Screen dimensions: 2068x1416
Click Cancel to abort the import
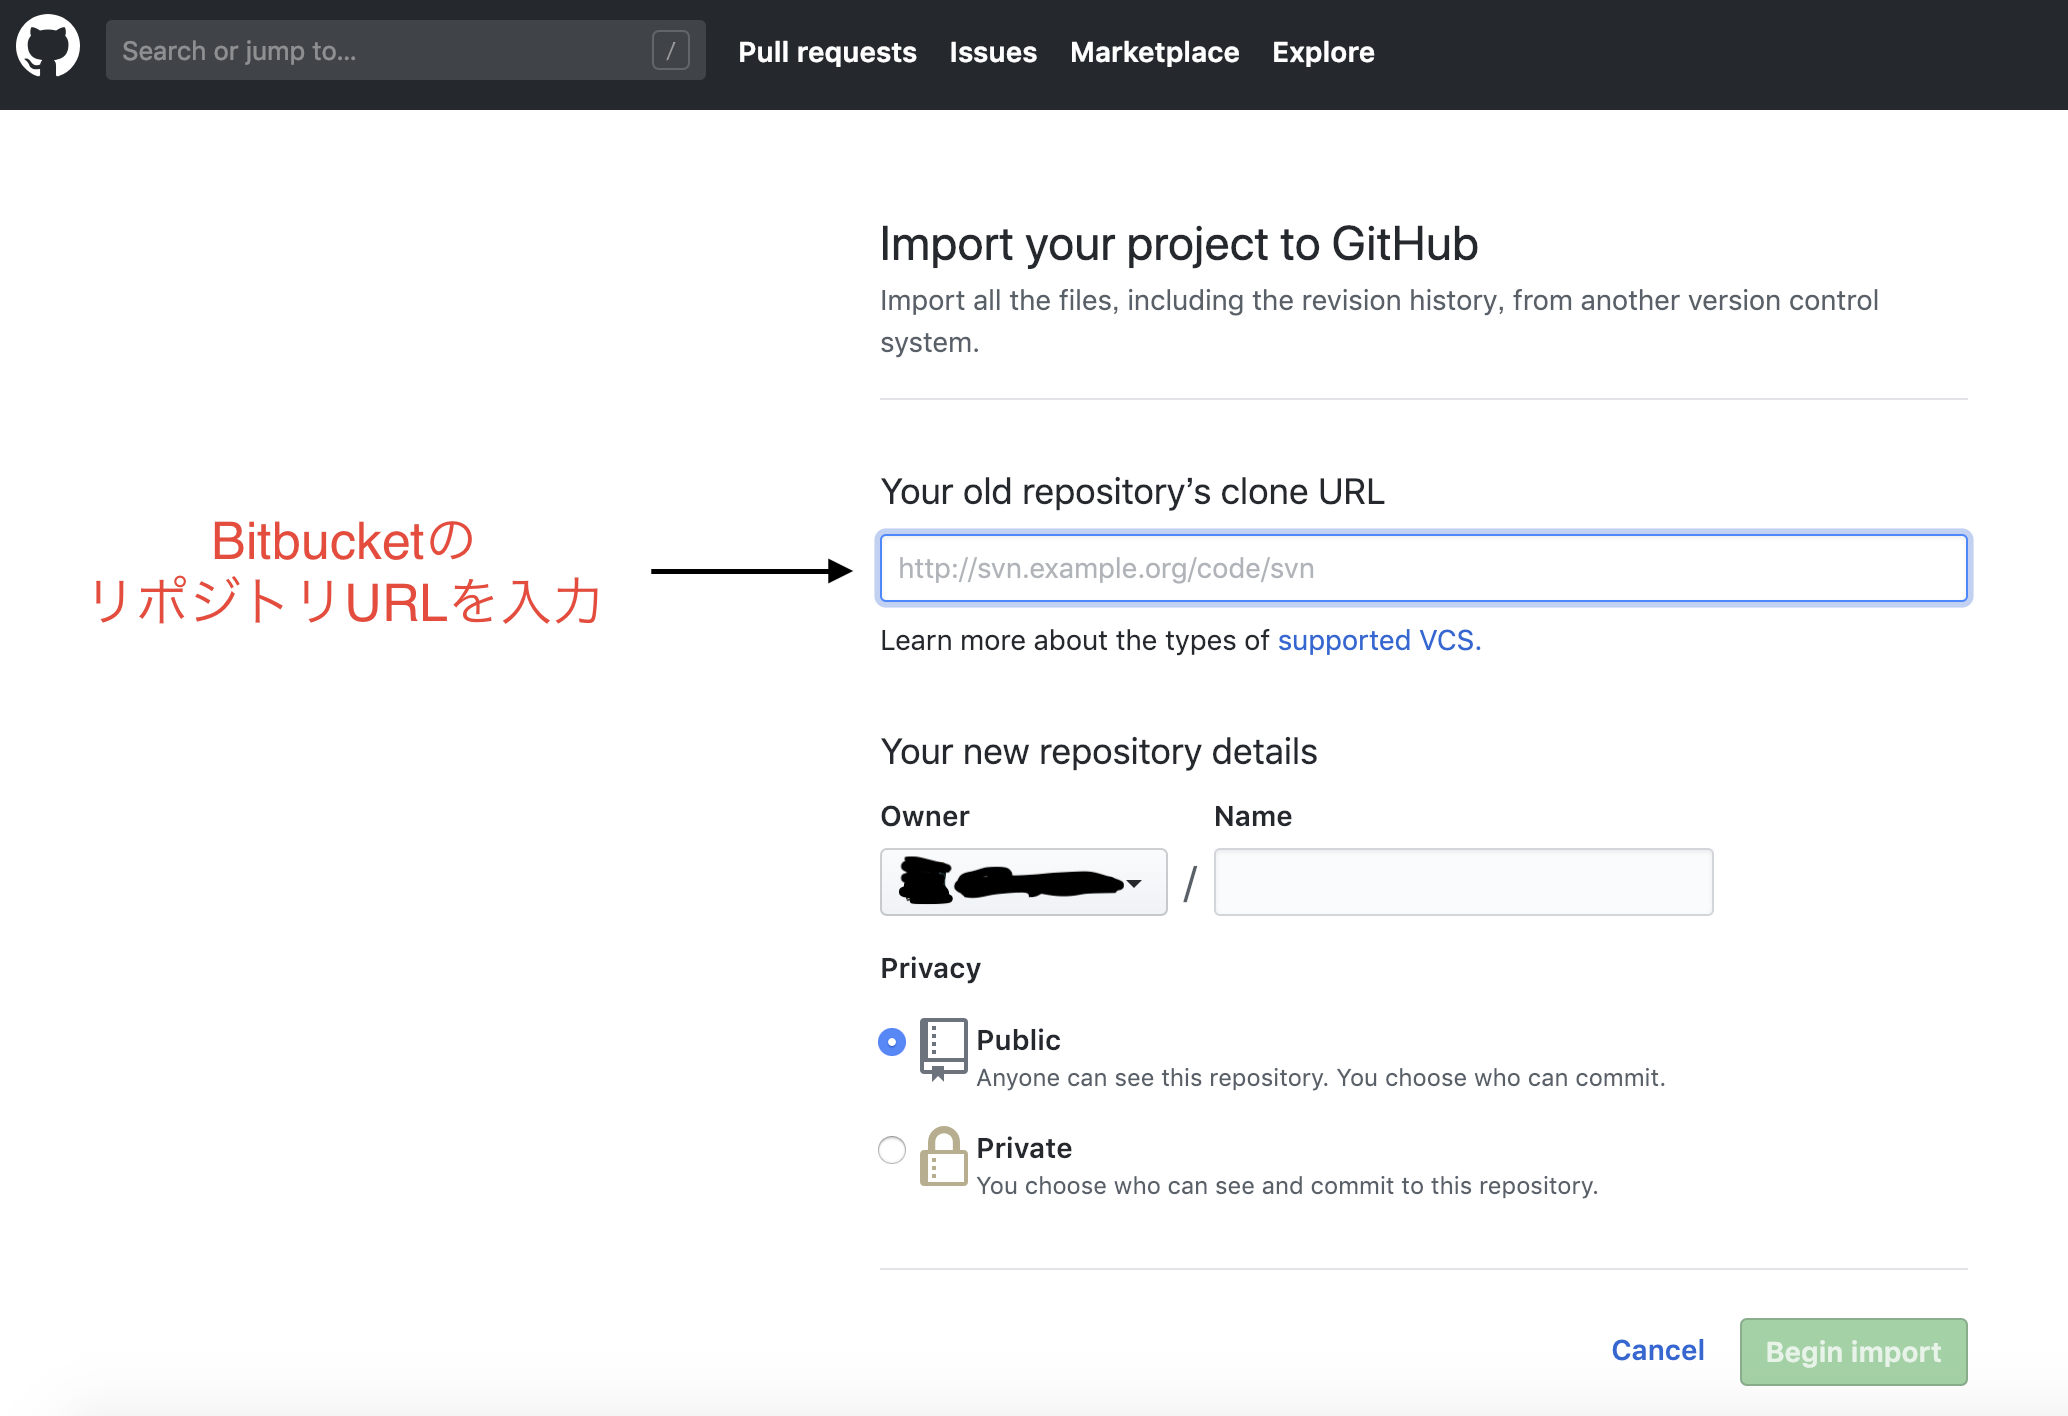coord(1657,1350)
